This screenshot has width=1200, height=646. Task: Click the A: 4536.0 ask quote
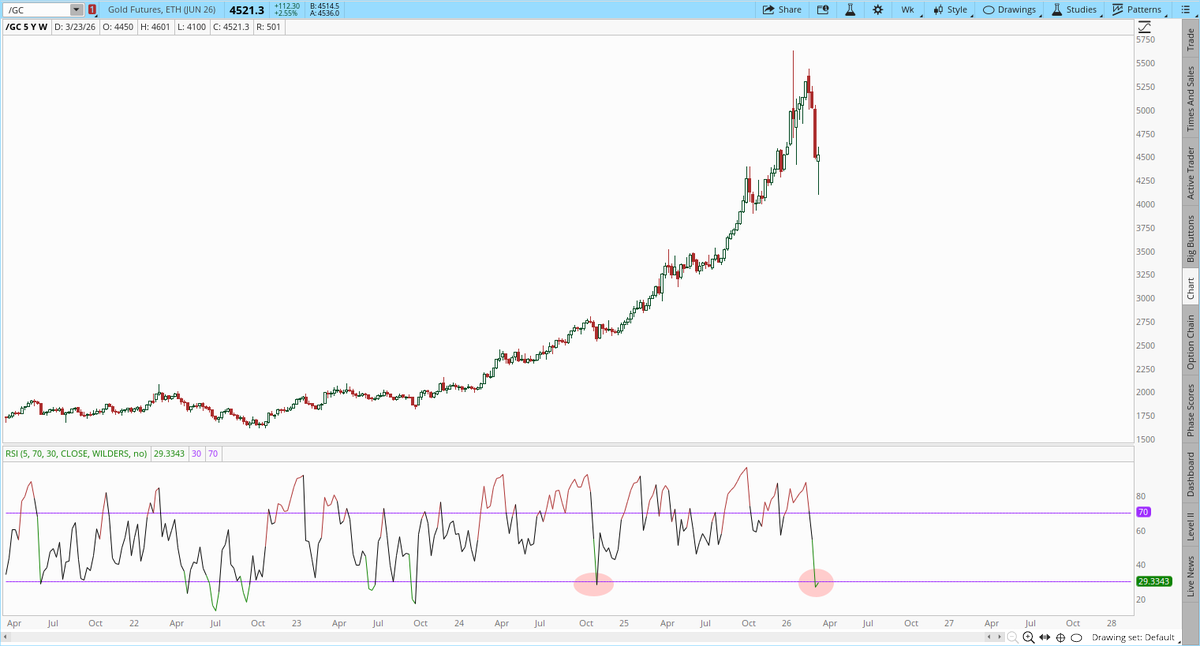325,13
